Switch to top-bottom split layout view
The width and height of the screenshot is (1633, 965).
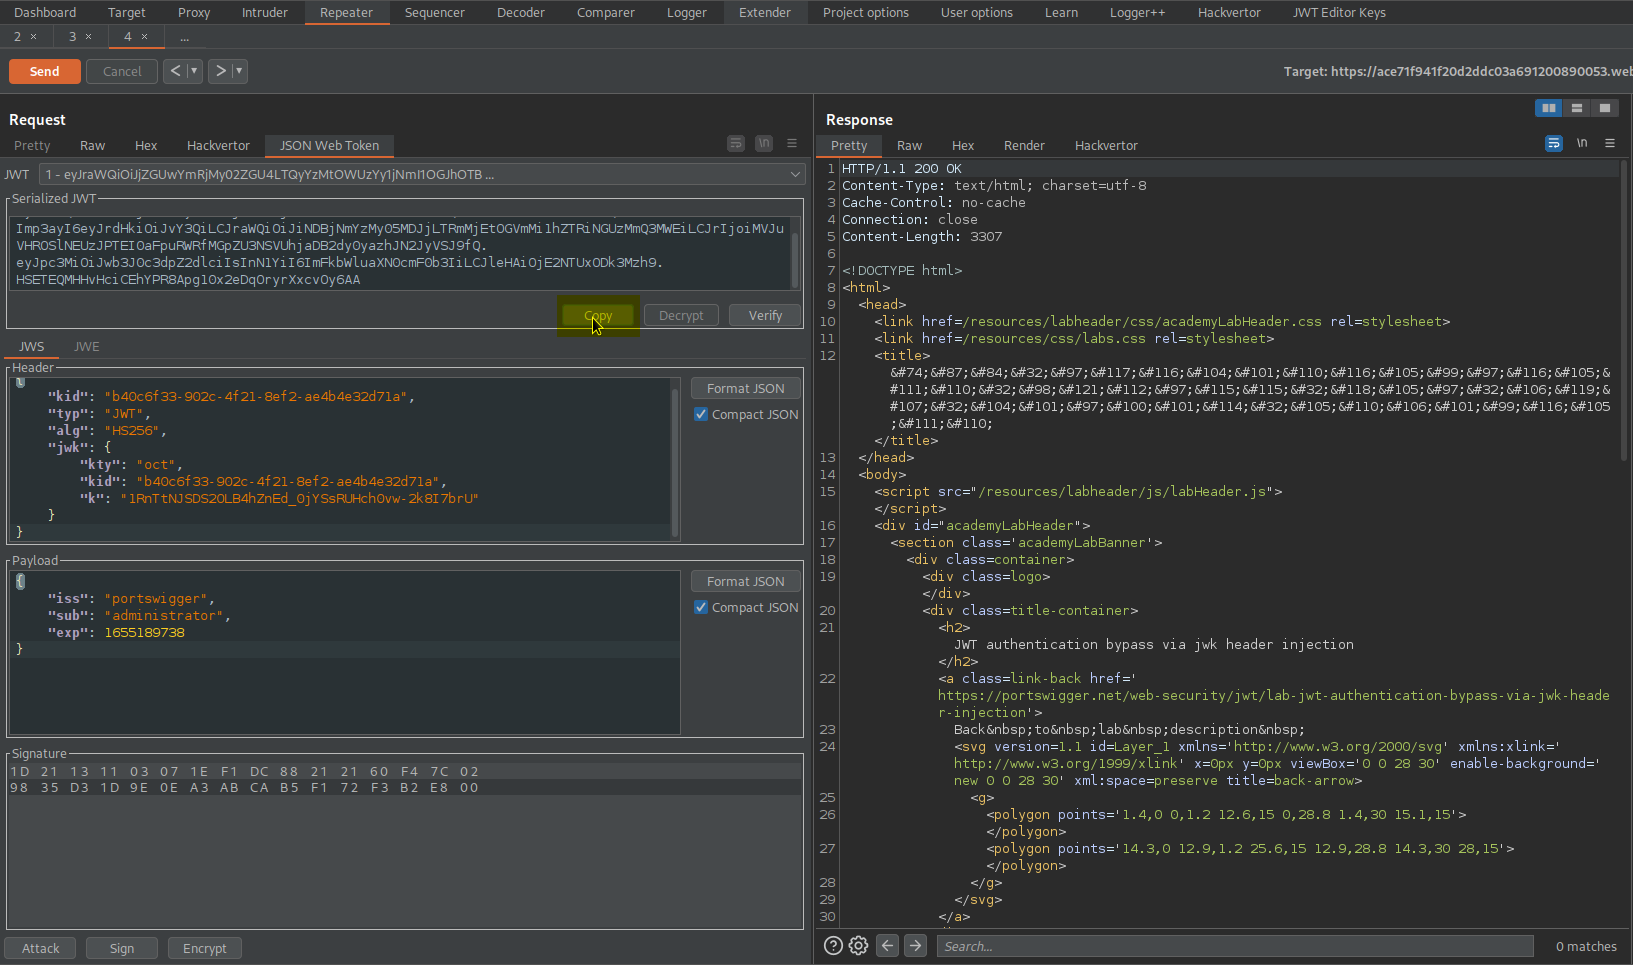coord(1576,108)
